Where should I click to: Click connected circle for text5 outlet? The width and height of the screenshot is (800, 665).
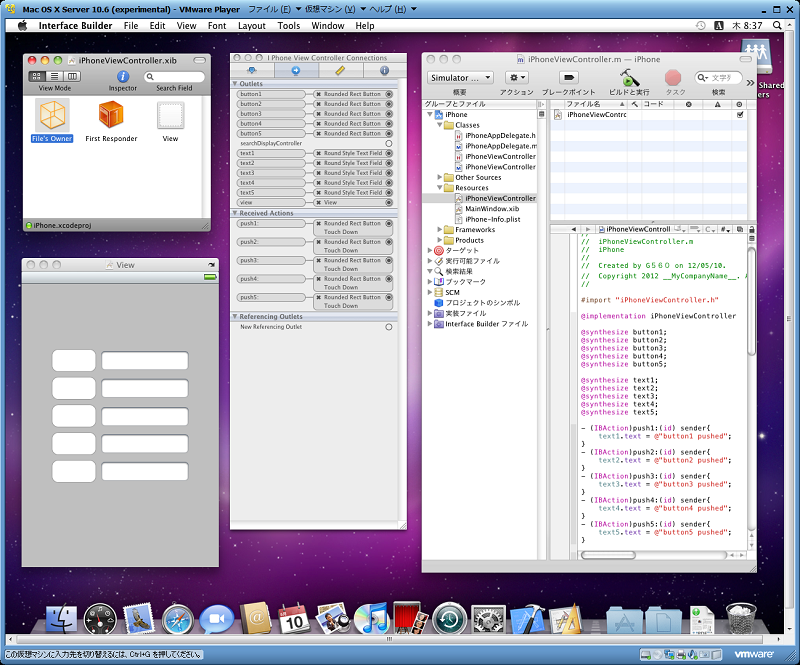[x=389, y=193]
